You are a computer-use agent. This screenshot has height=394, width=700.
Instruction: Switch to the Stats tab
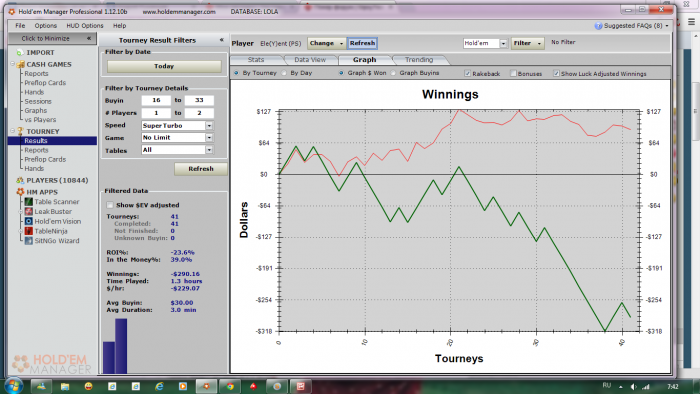click(x=256, y=60)
